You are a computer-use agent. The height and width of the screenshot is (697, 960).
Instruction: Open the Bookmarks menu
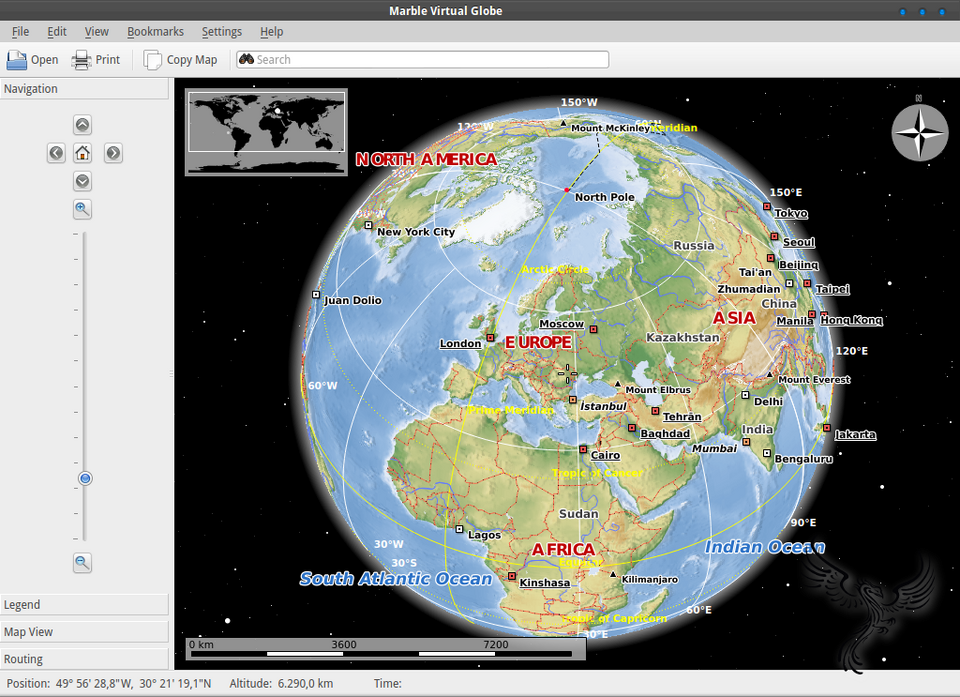[155, 31]
